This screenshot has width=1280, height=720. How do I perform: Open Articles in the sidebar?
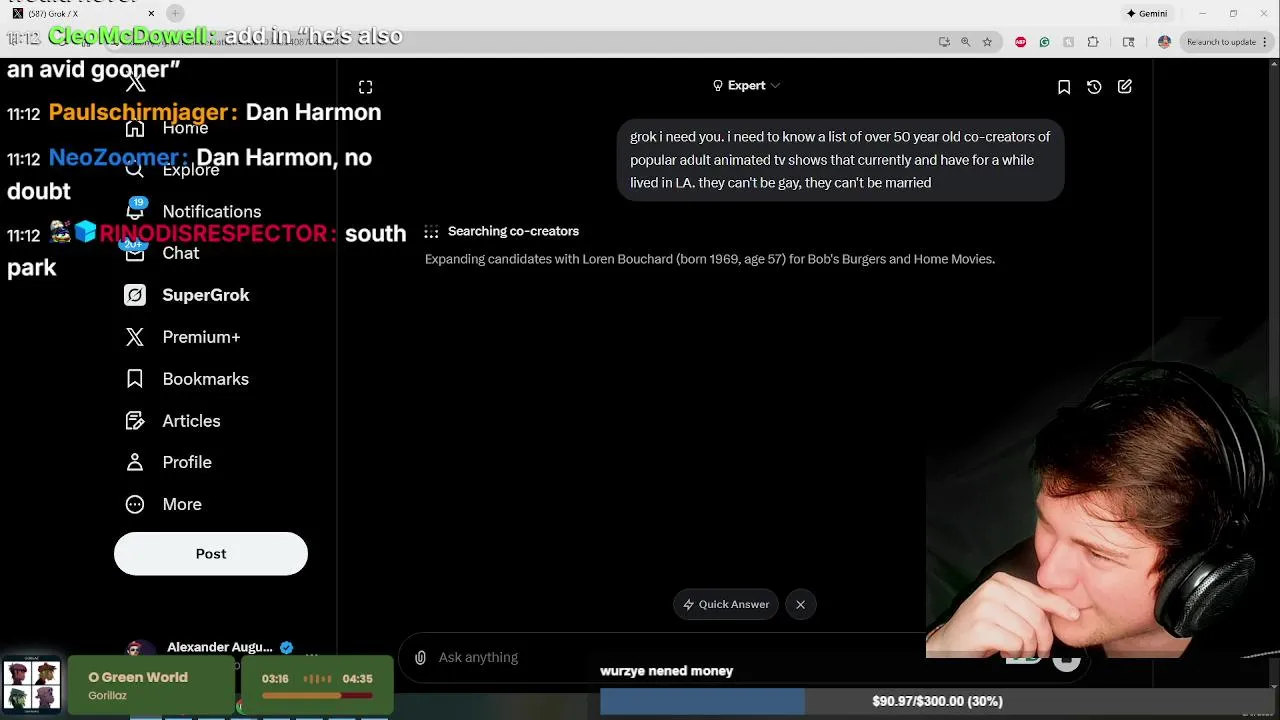tap(171, 421)
